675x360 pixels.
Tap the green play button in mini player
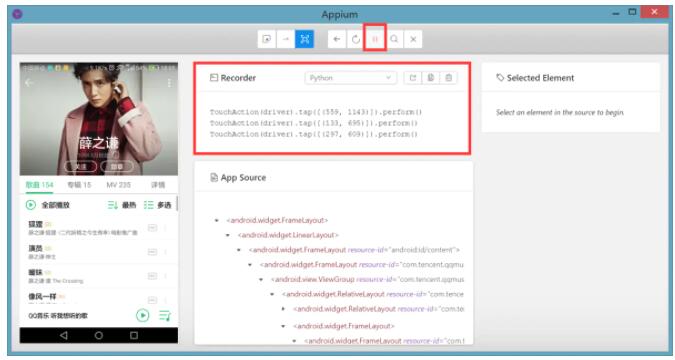[143, 316]
